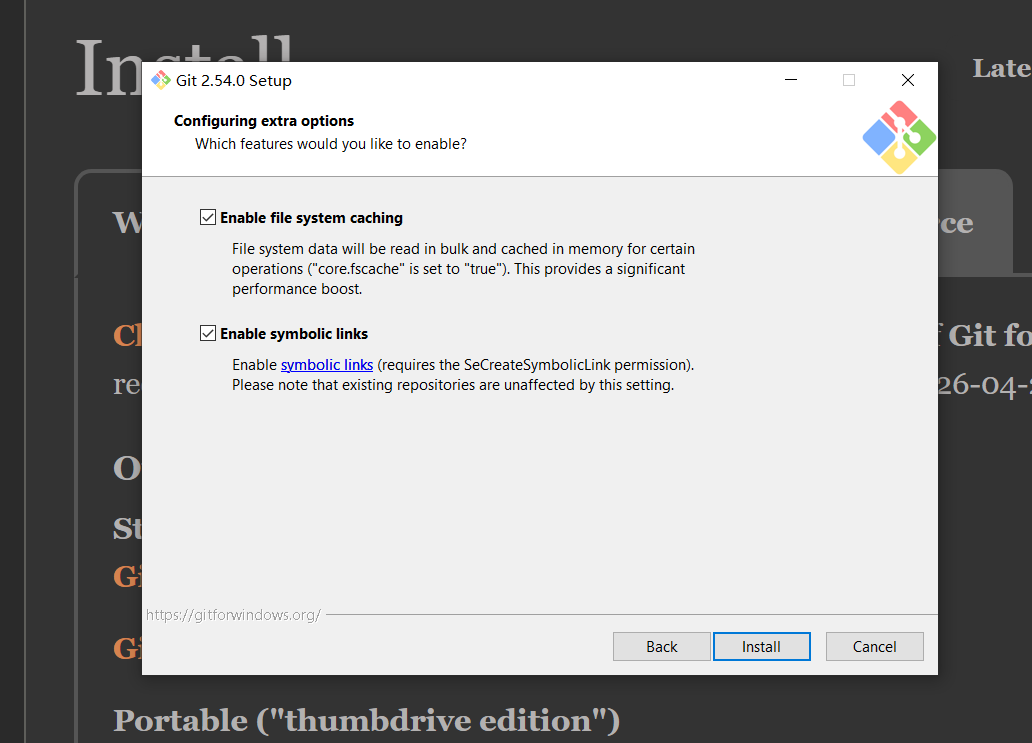Open the symbolic links hyperlink

coord(326,365)
